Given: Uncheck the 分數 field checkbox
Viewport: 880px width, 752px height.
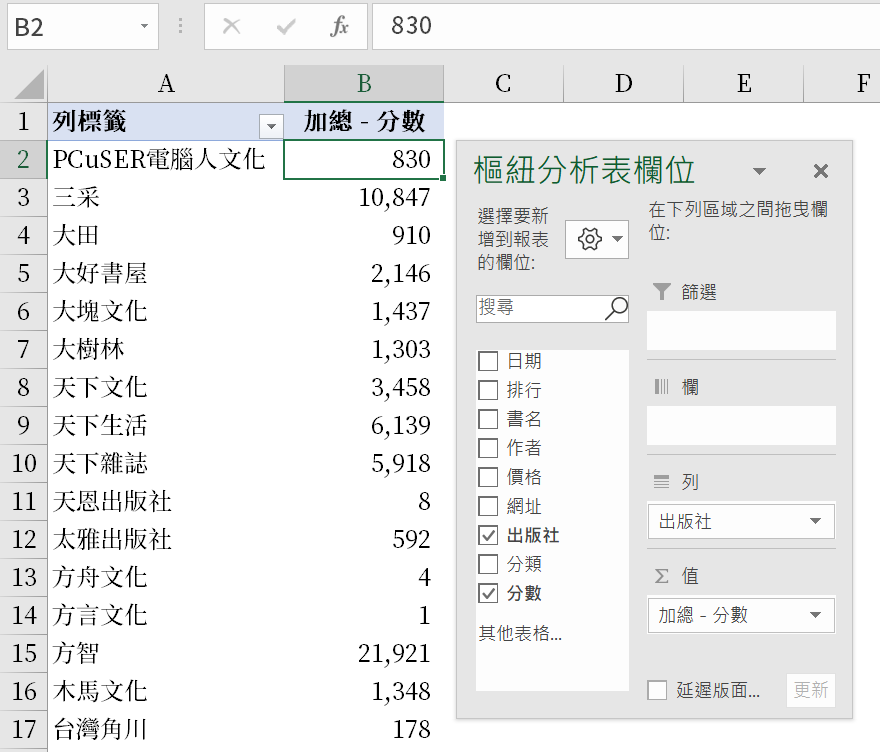Looking at the screenshot, I should tap(488, 593).
